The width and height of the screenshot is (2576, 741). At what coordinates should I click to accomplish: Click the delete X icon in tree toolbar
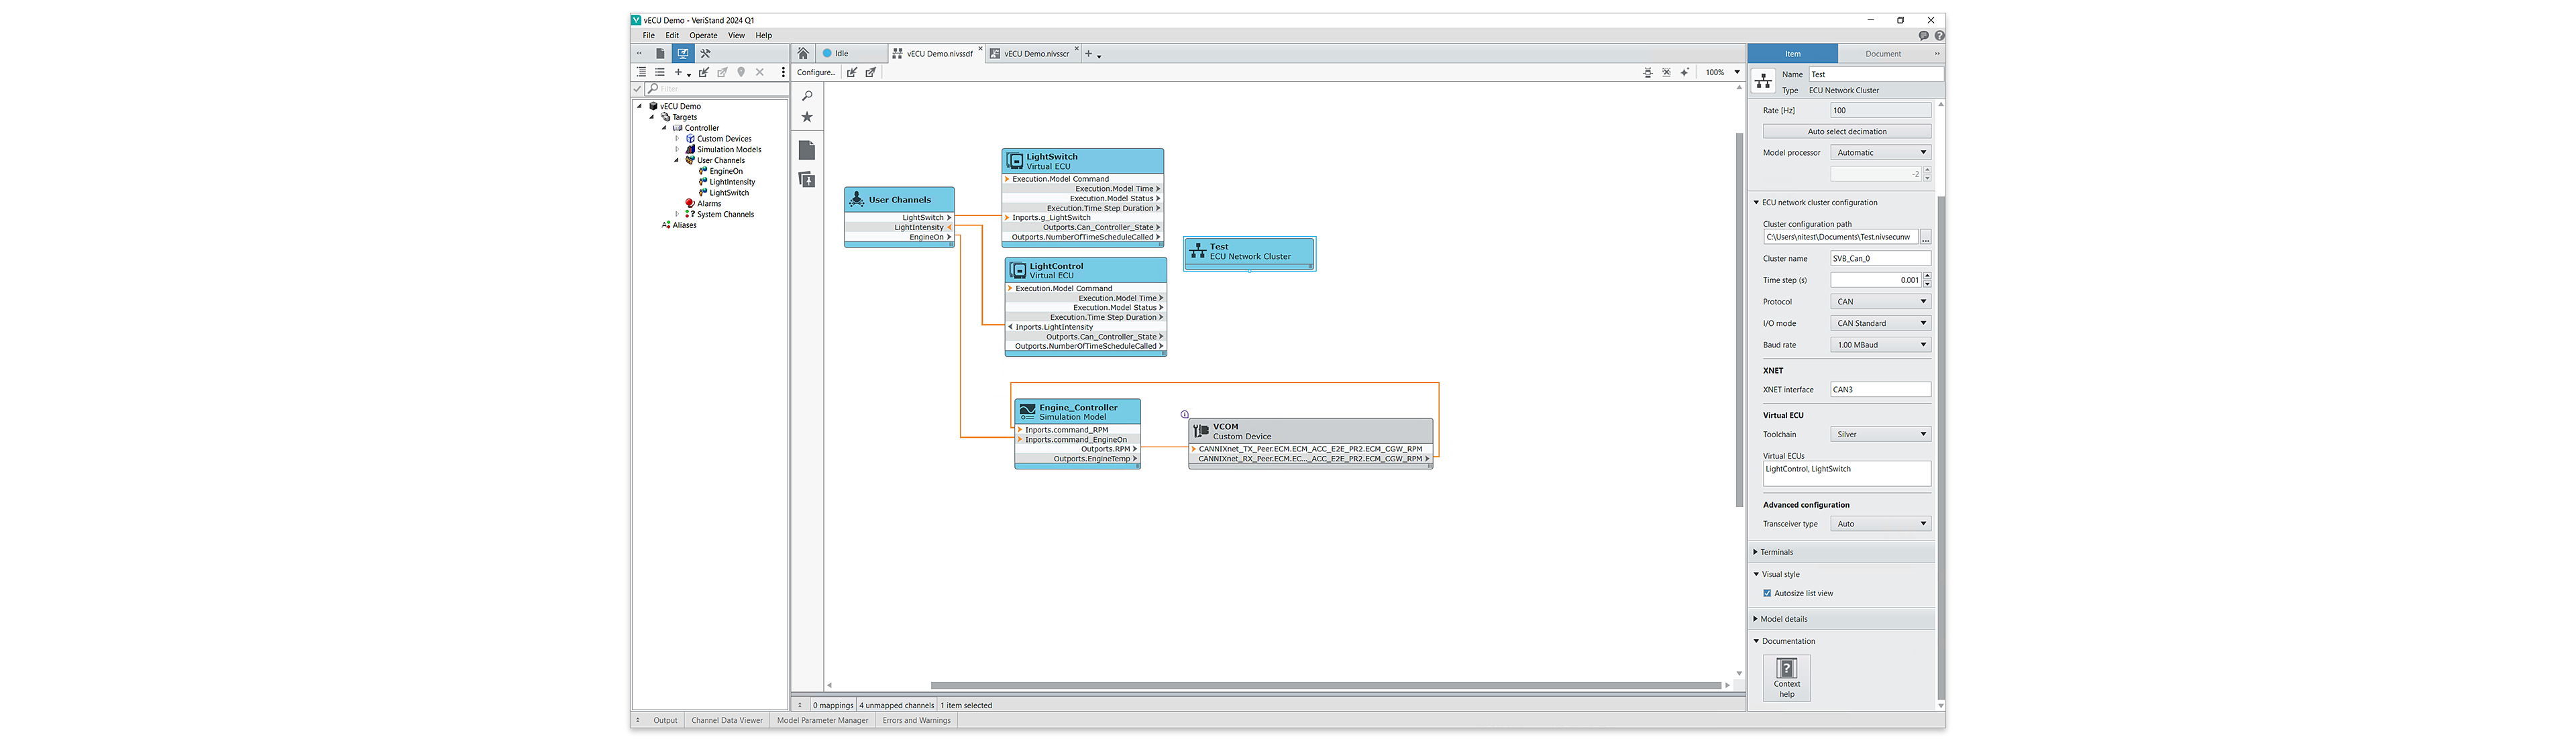point(760,72)
